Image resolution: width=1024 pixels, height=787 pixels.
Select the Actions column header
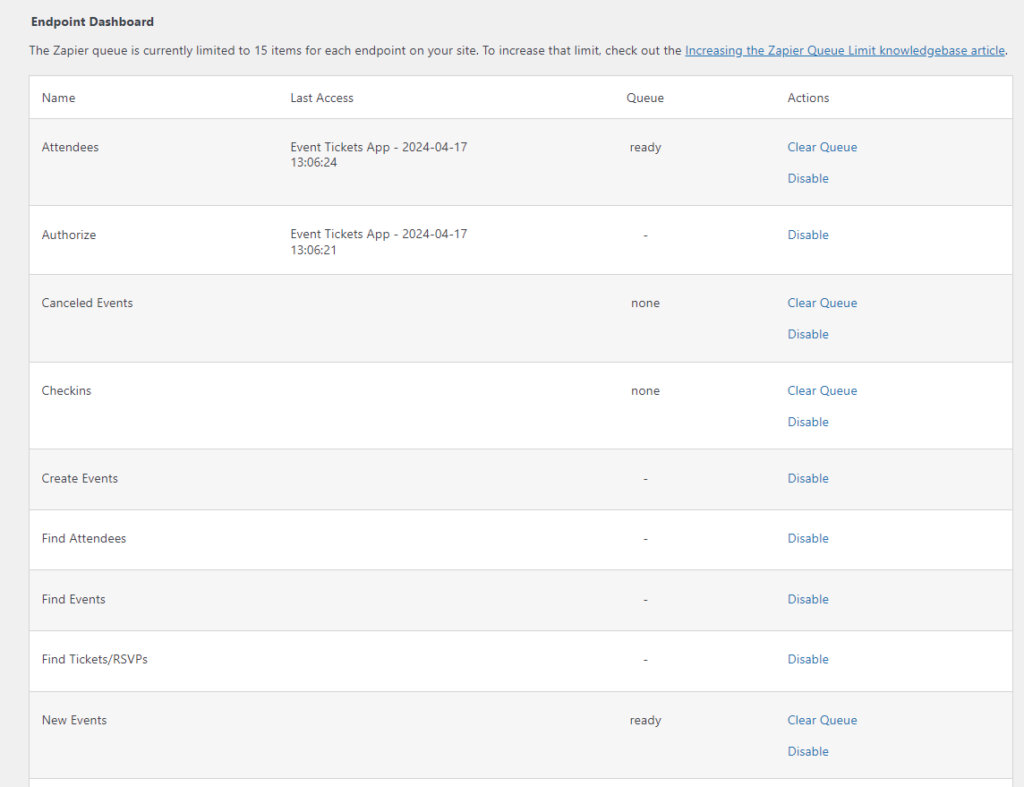pyautogui.click(x=808, y=97)
